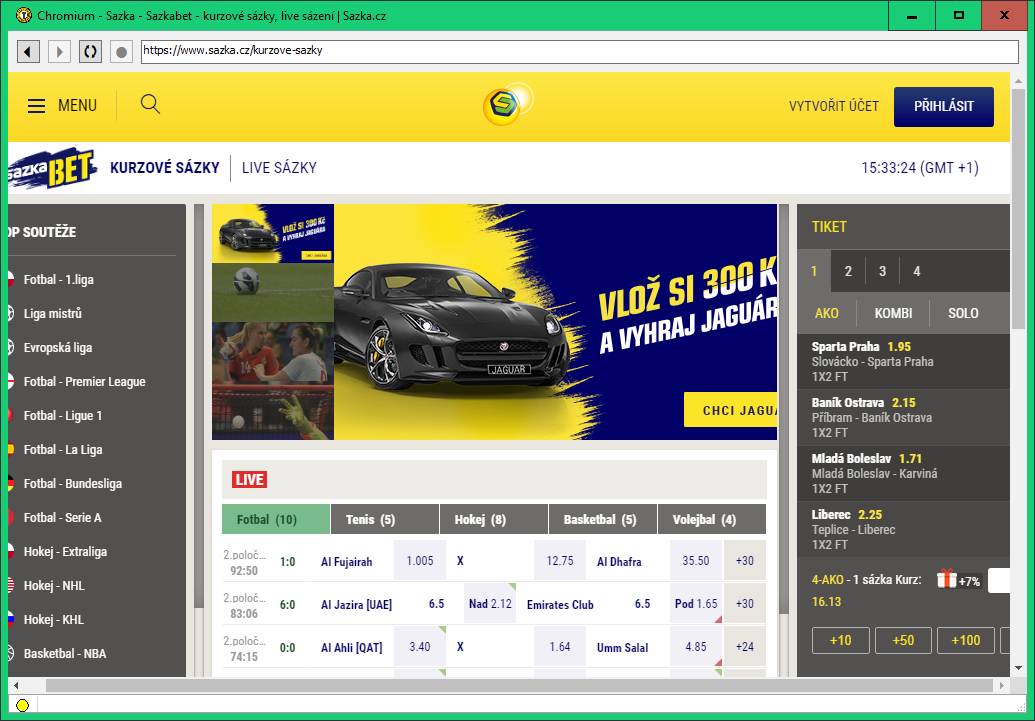Select the football on grass banner thumbnail
Viewport: 1035px width, 721px height.
pyautogui.click(x=273, y=292)
